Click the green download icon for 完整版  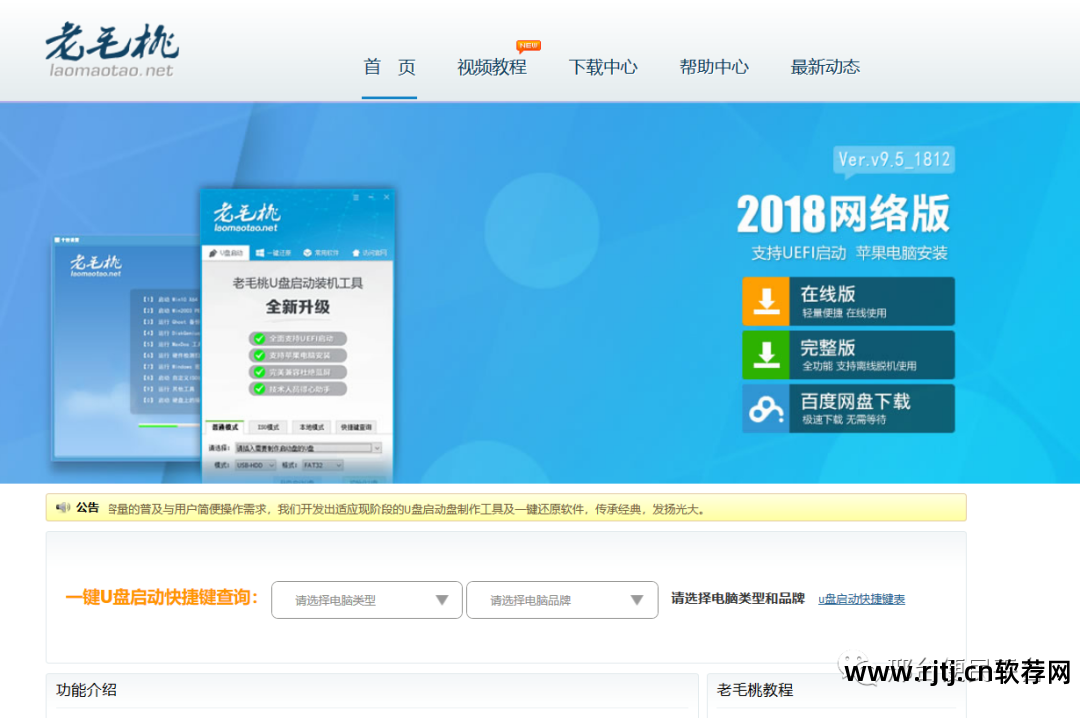click(x=766, y=355)
